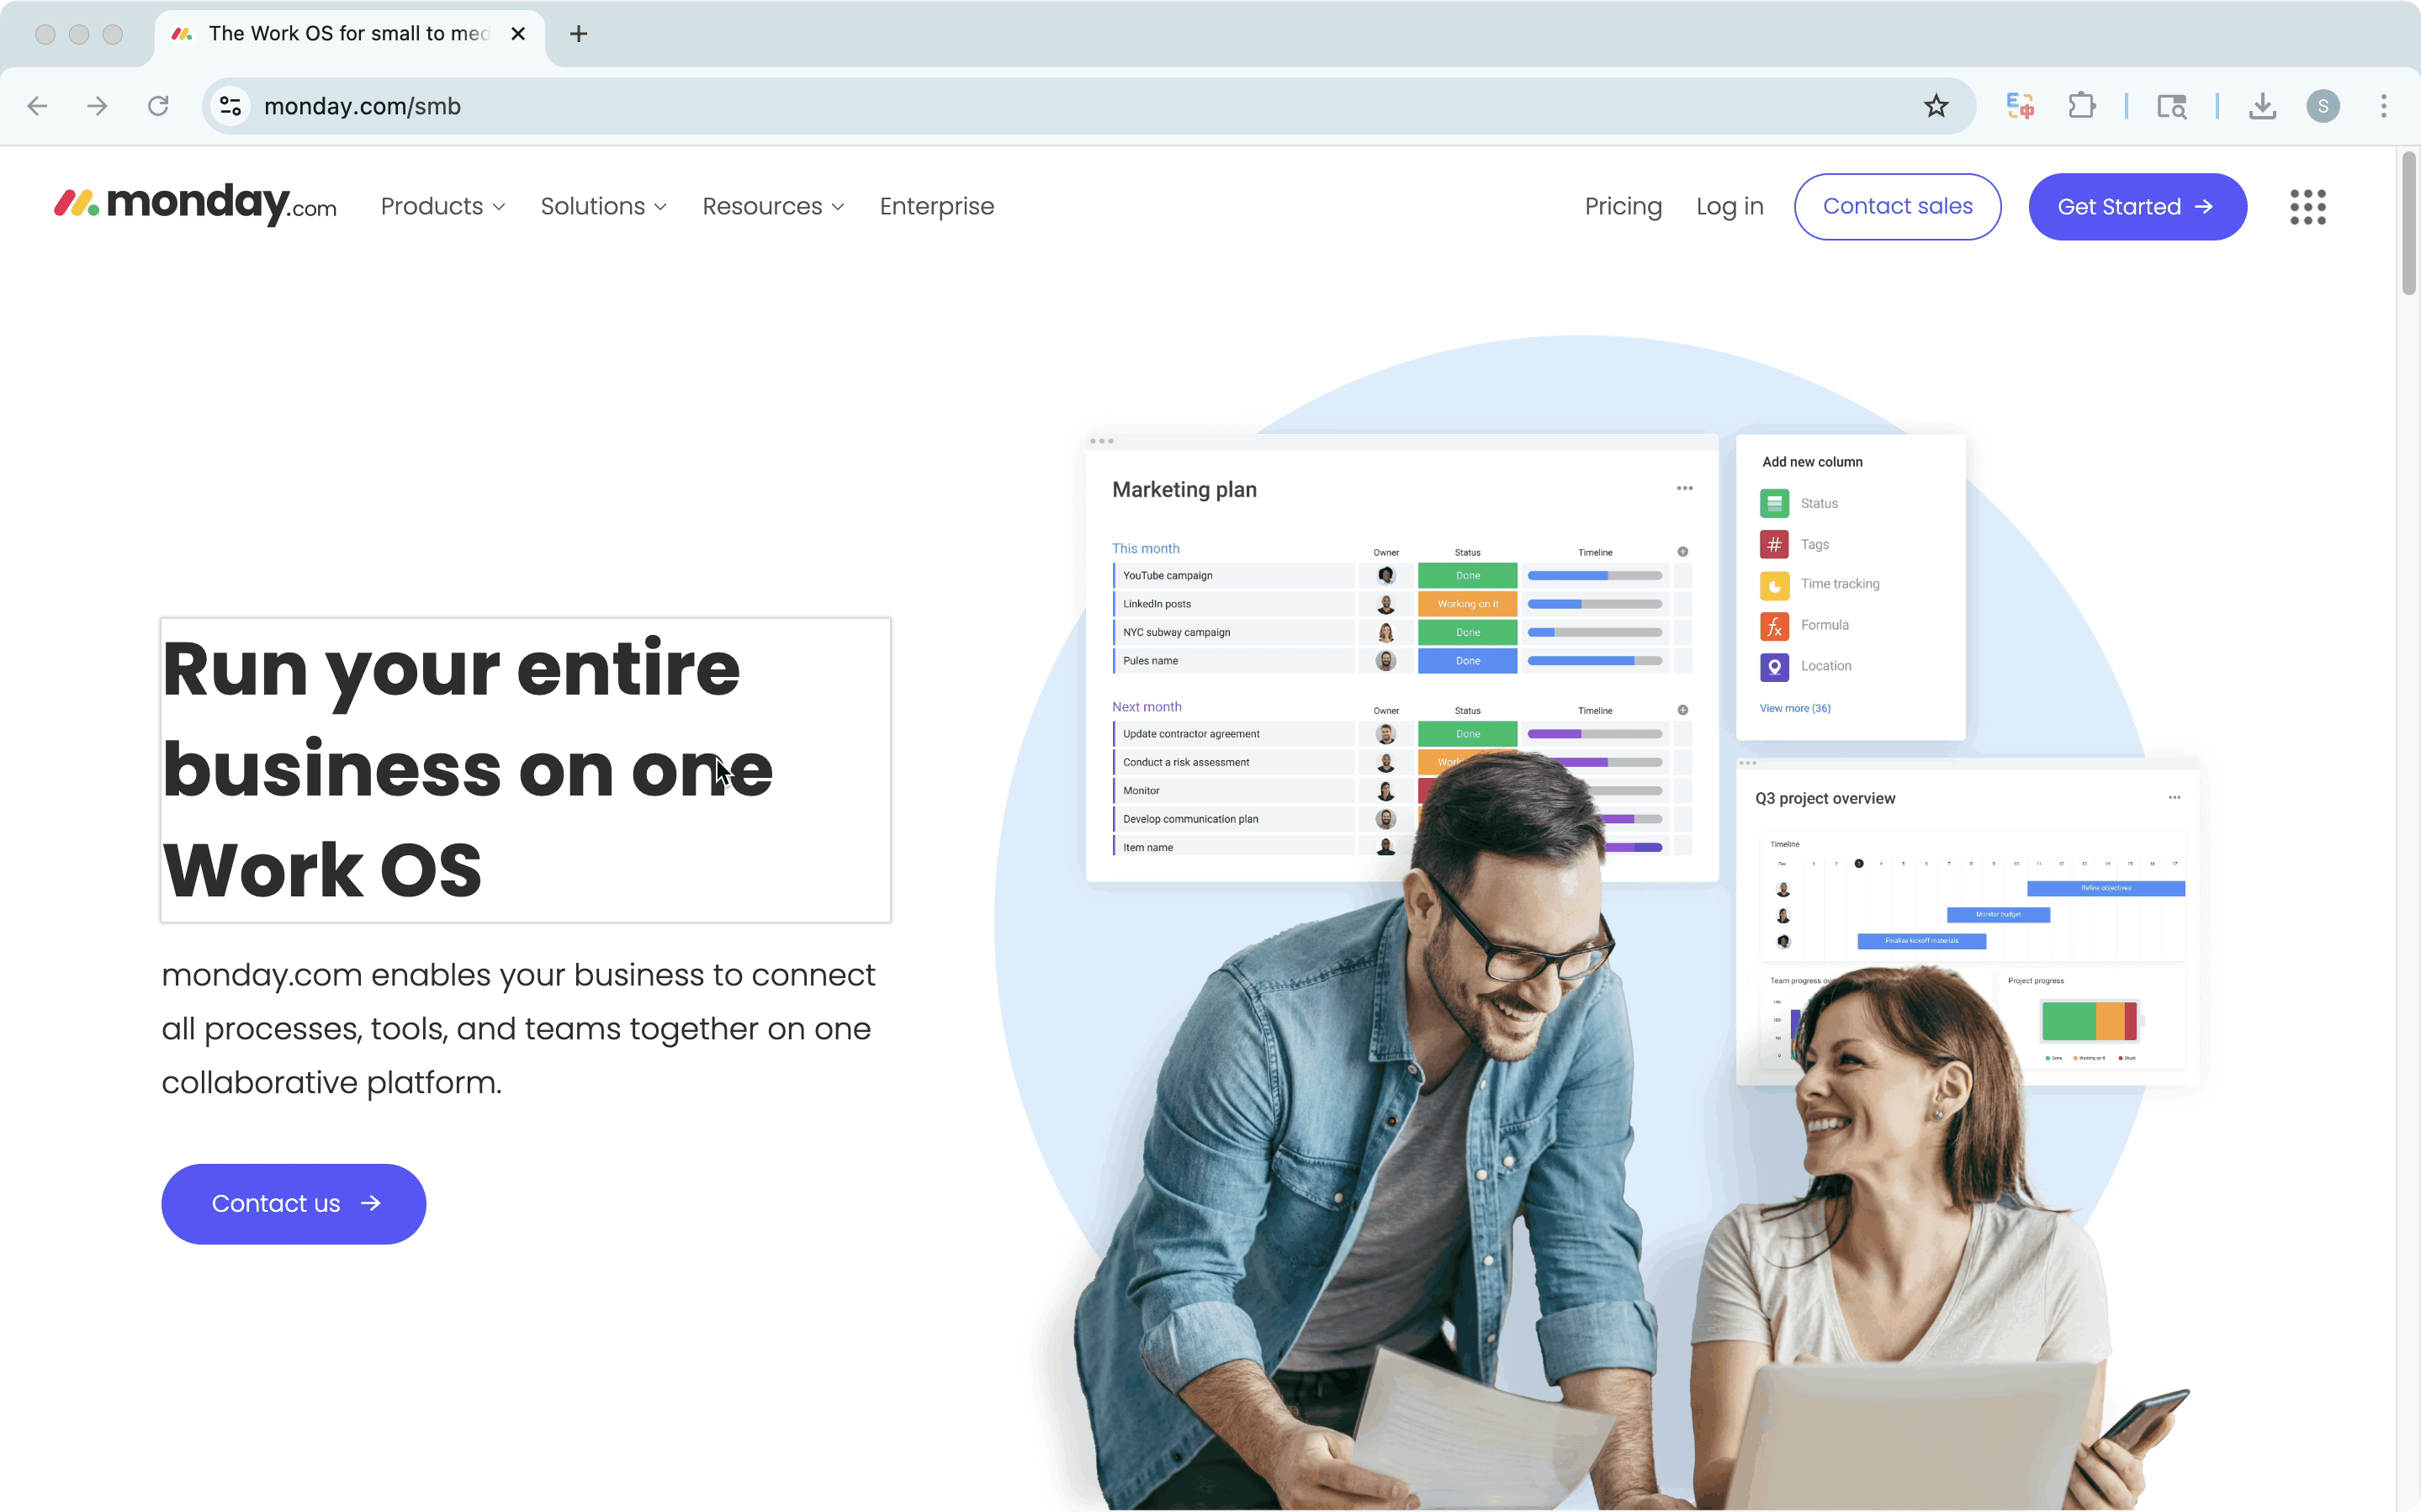Add column to This month group
The height and width of the screenshot is (1512, 2421).
point(1683,552)
